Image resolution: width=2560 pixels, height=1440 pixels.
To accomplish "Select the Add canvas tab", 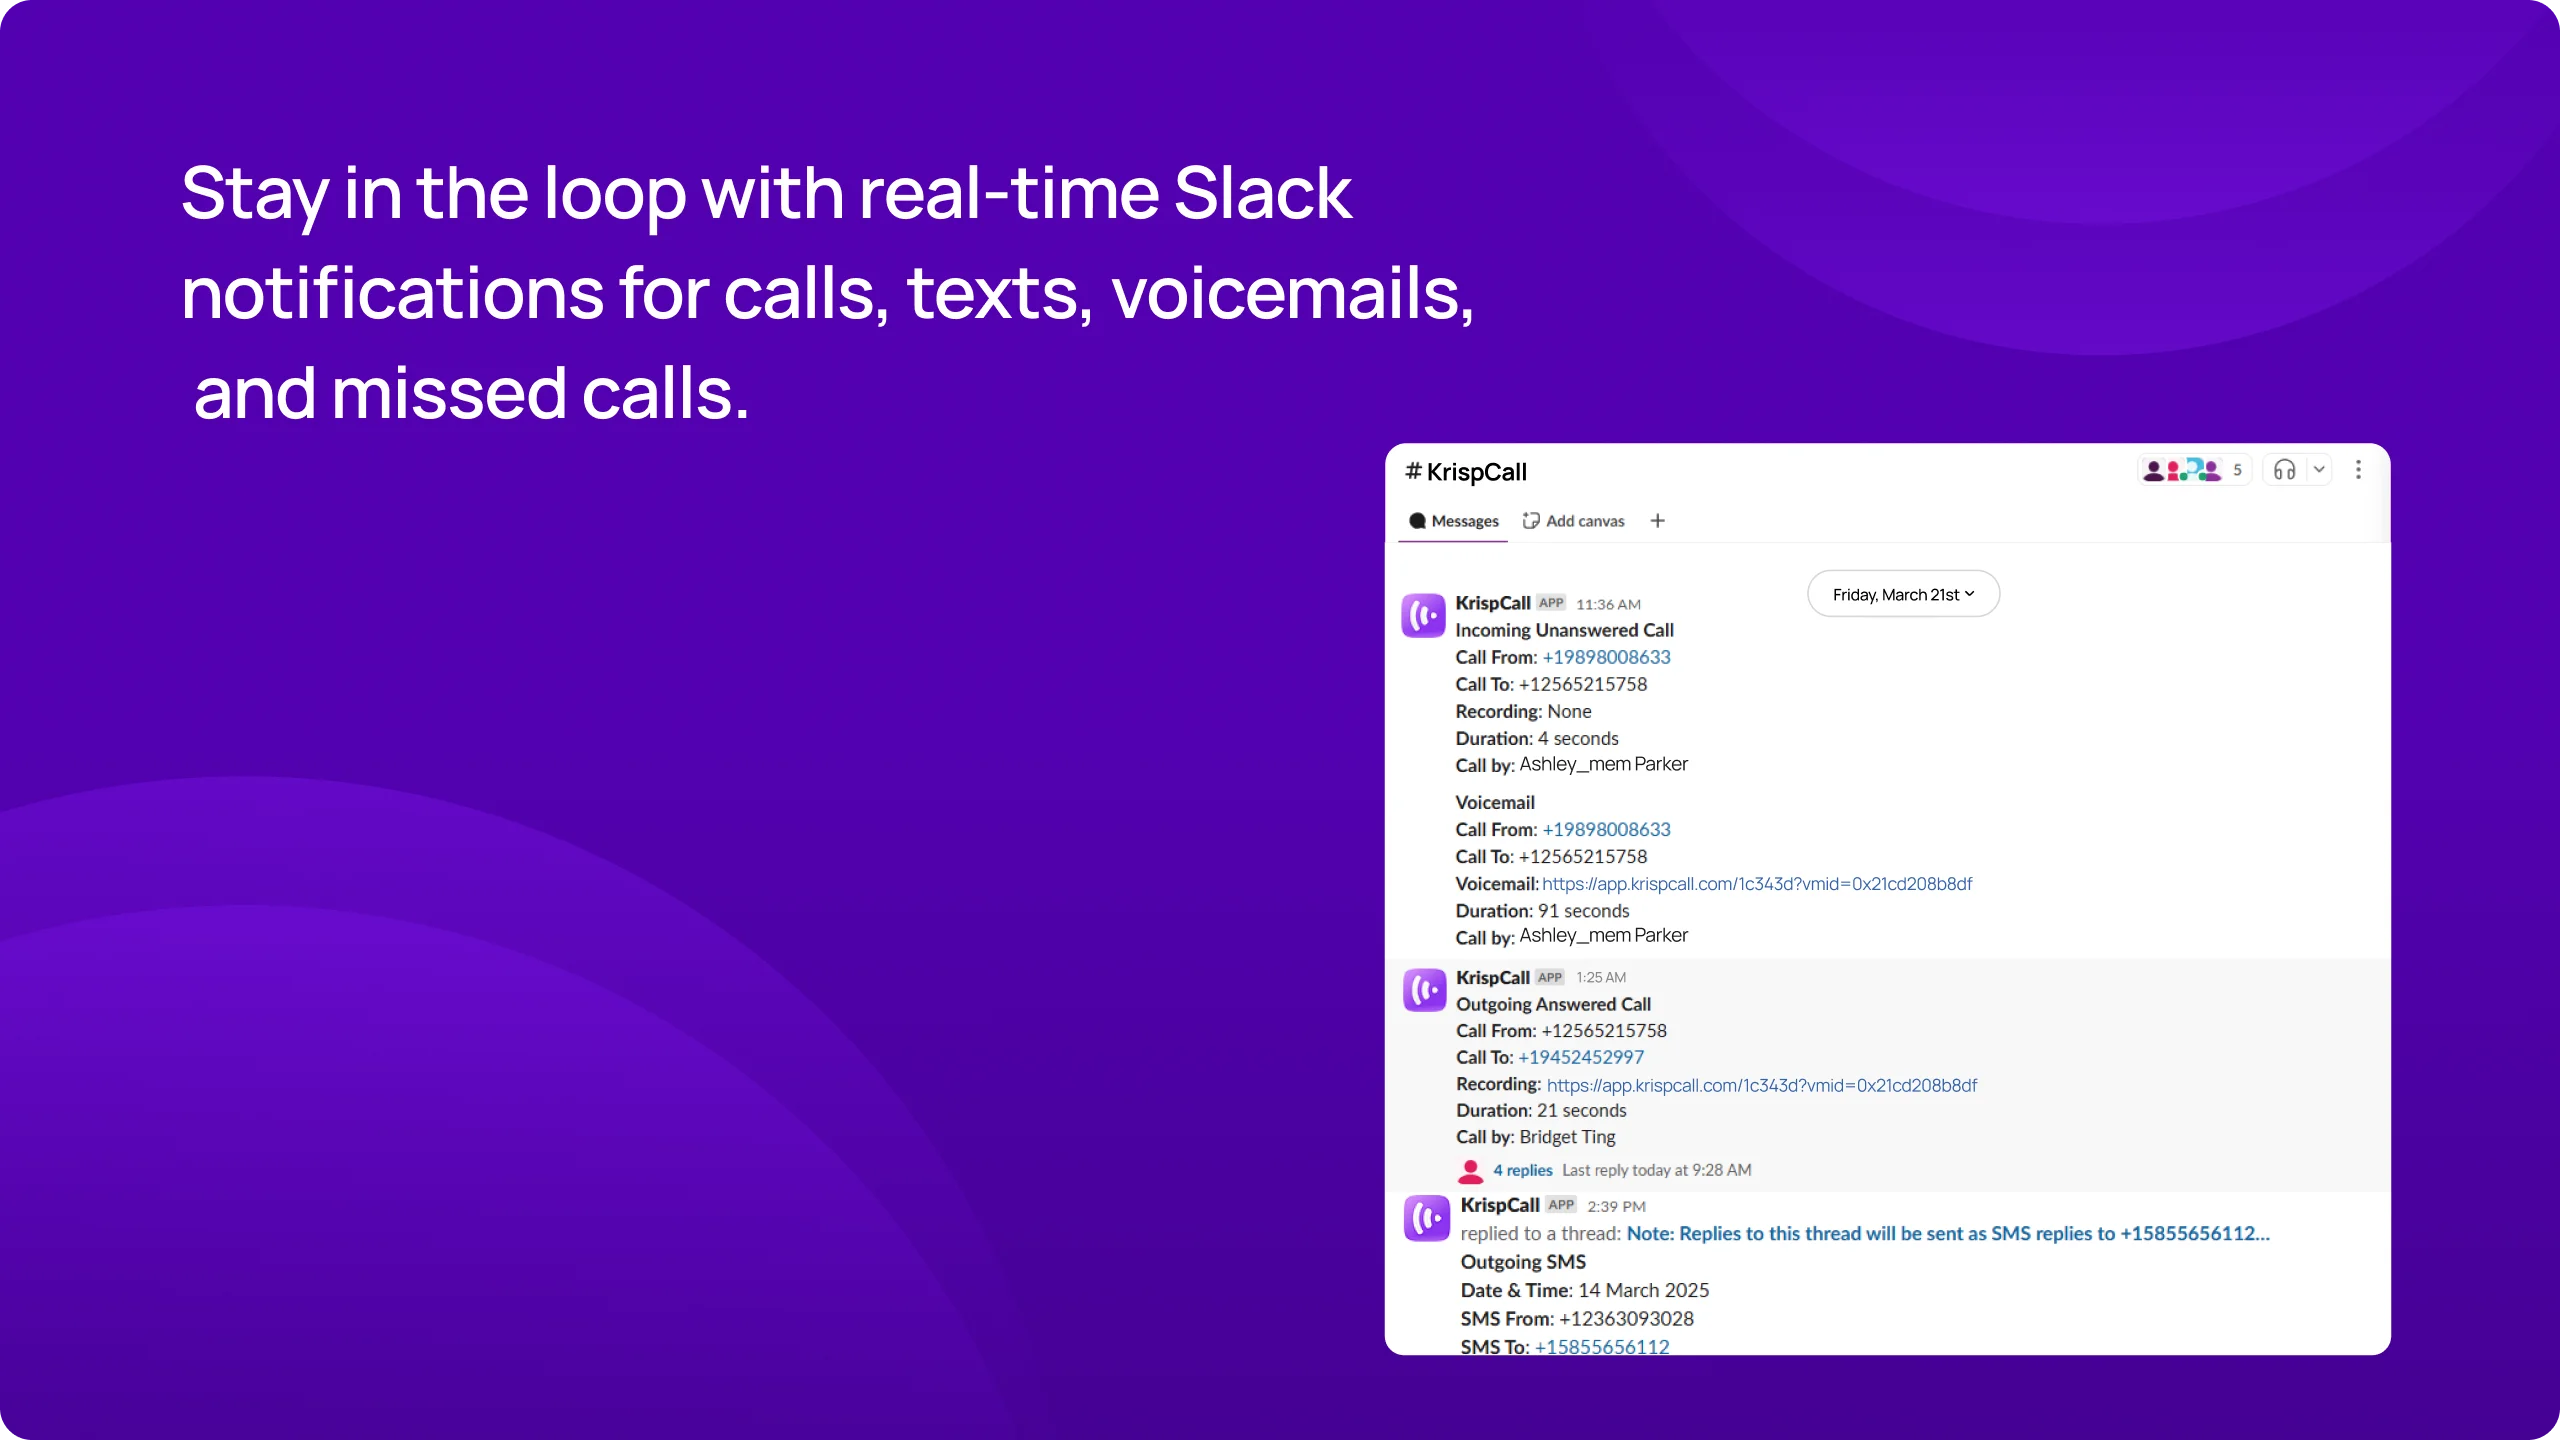I will click(x=1573, y=521).
